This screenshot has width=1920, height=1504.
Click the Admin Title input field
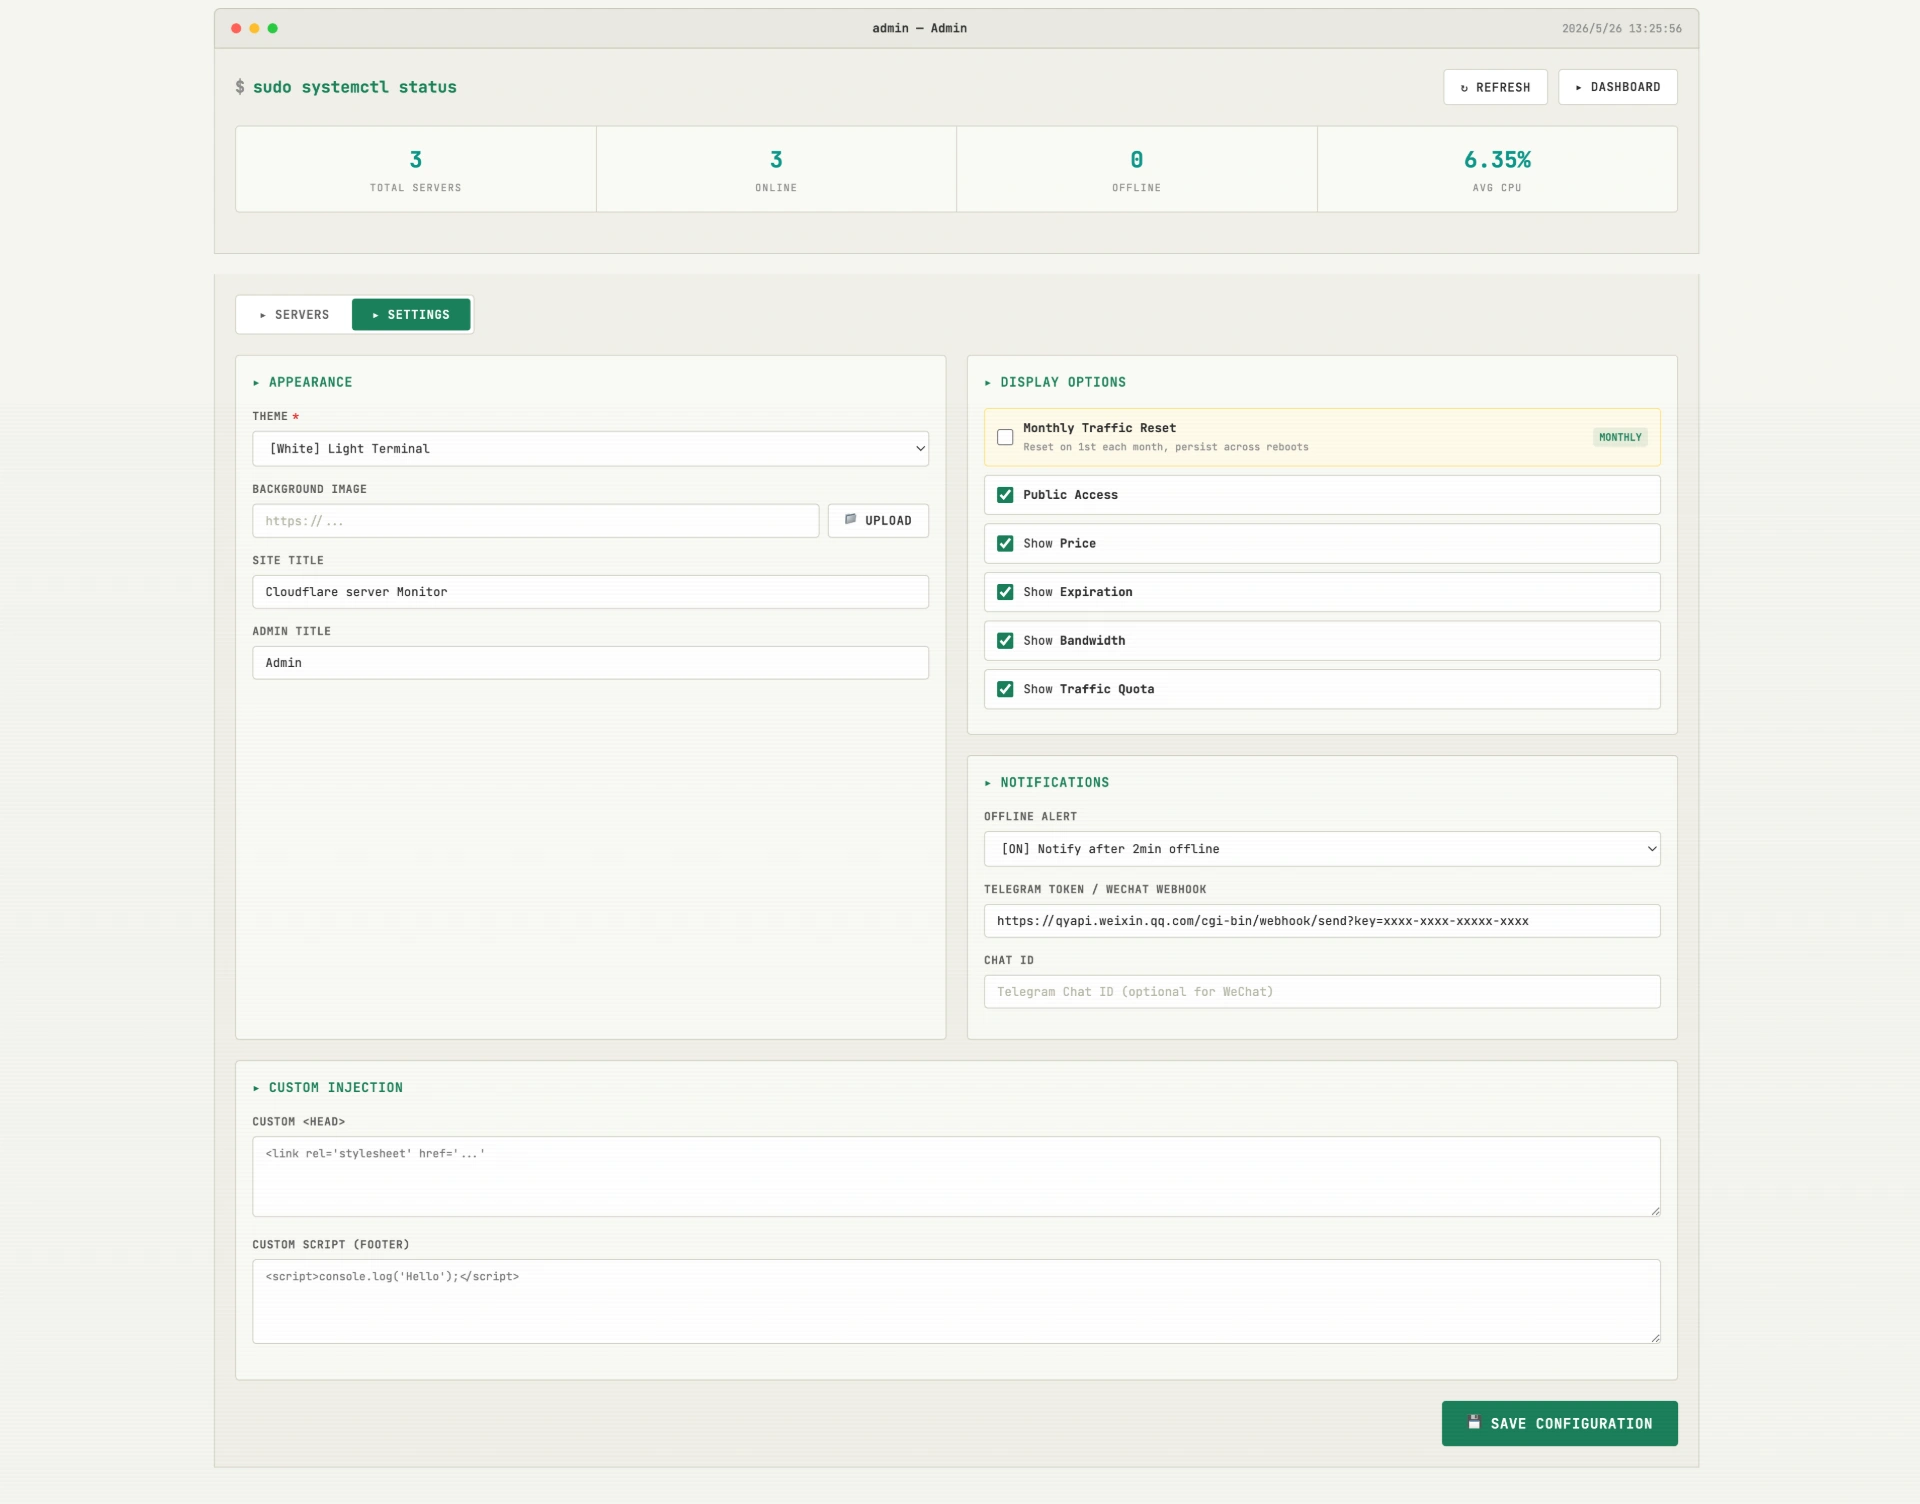tap(590, 663)
